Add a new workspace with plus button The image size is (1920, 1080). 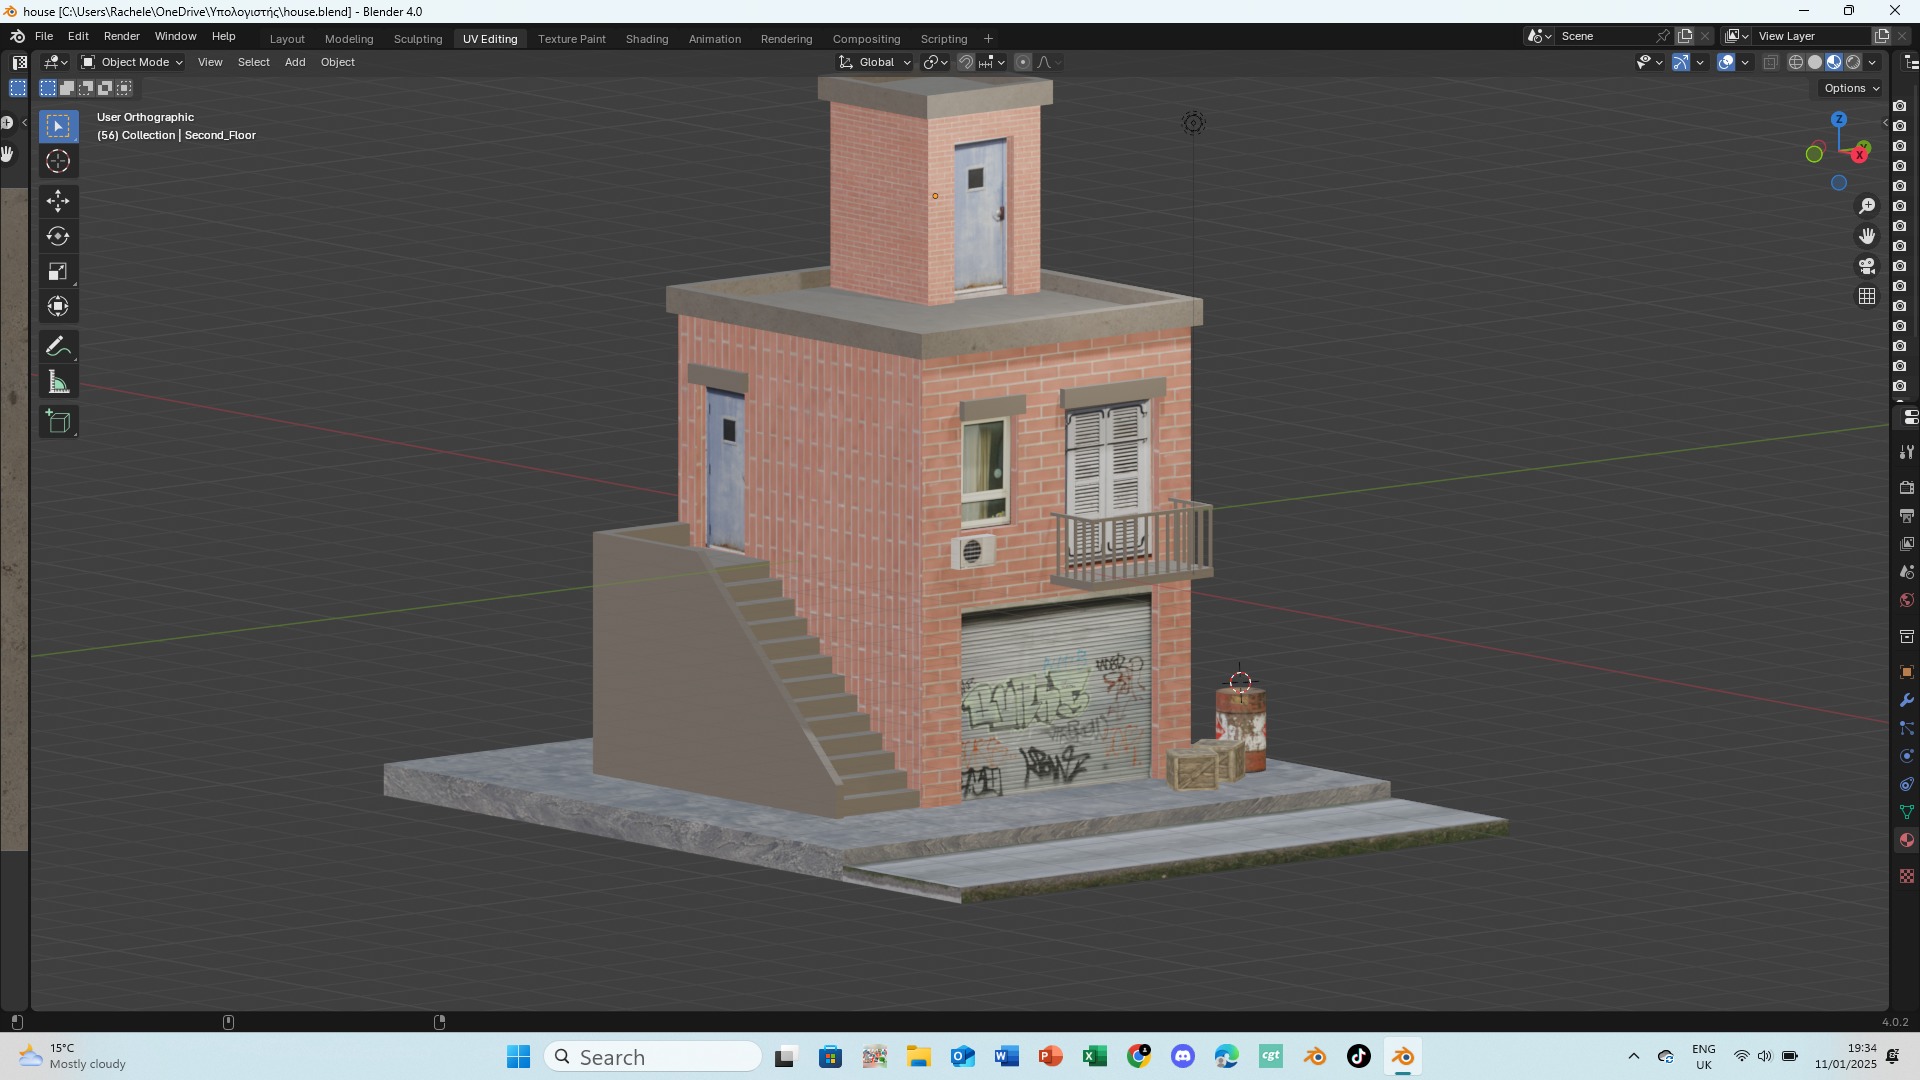(x=988, y=39)
